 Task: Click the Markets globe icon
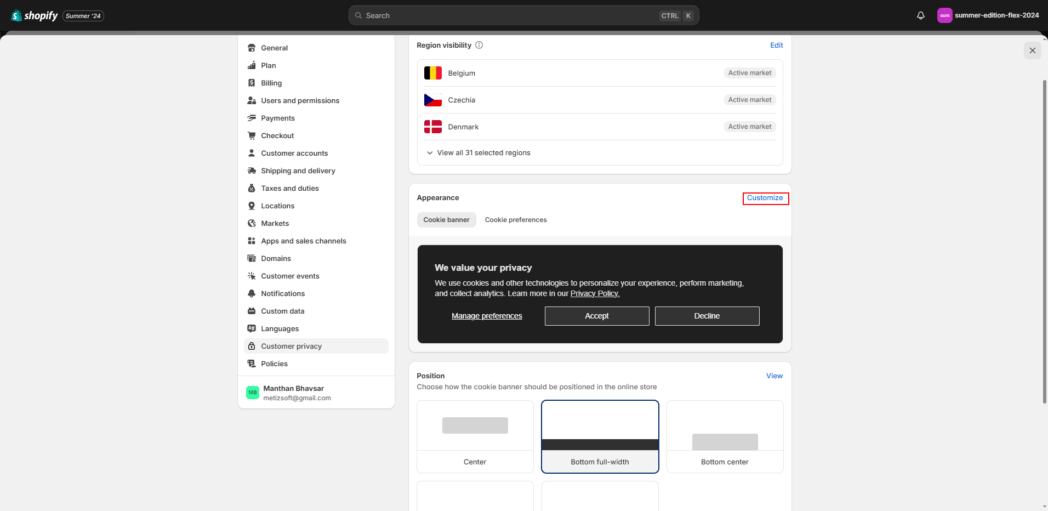tap(251, 223)
